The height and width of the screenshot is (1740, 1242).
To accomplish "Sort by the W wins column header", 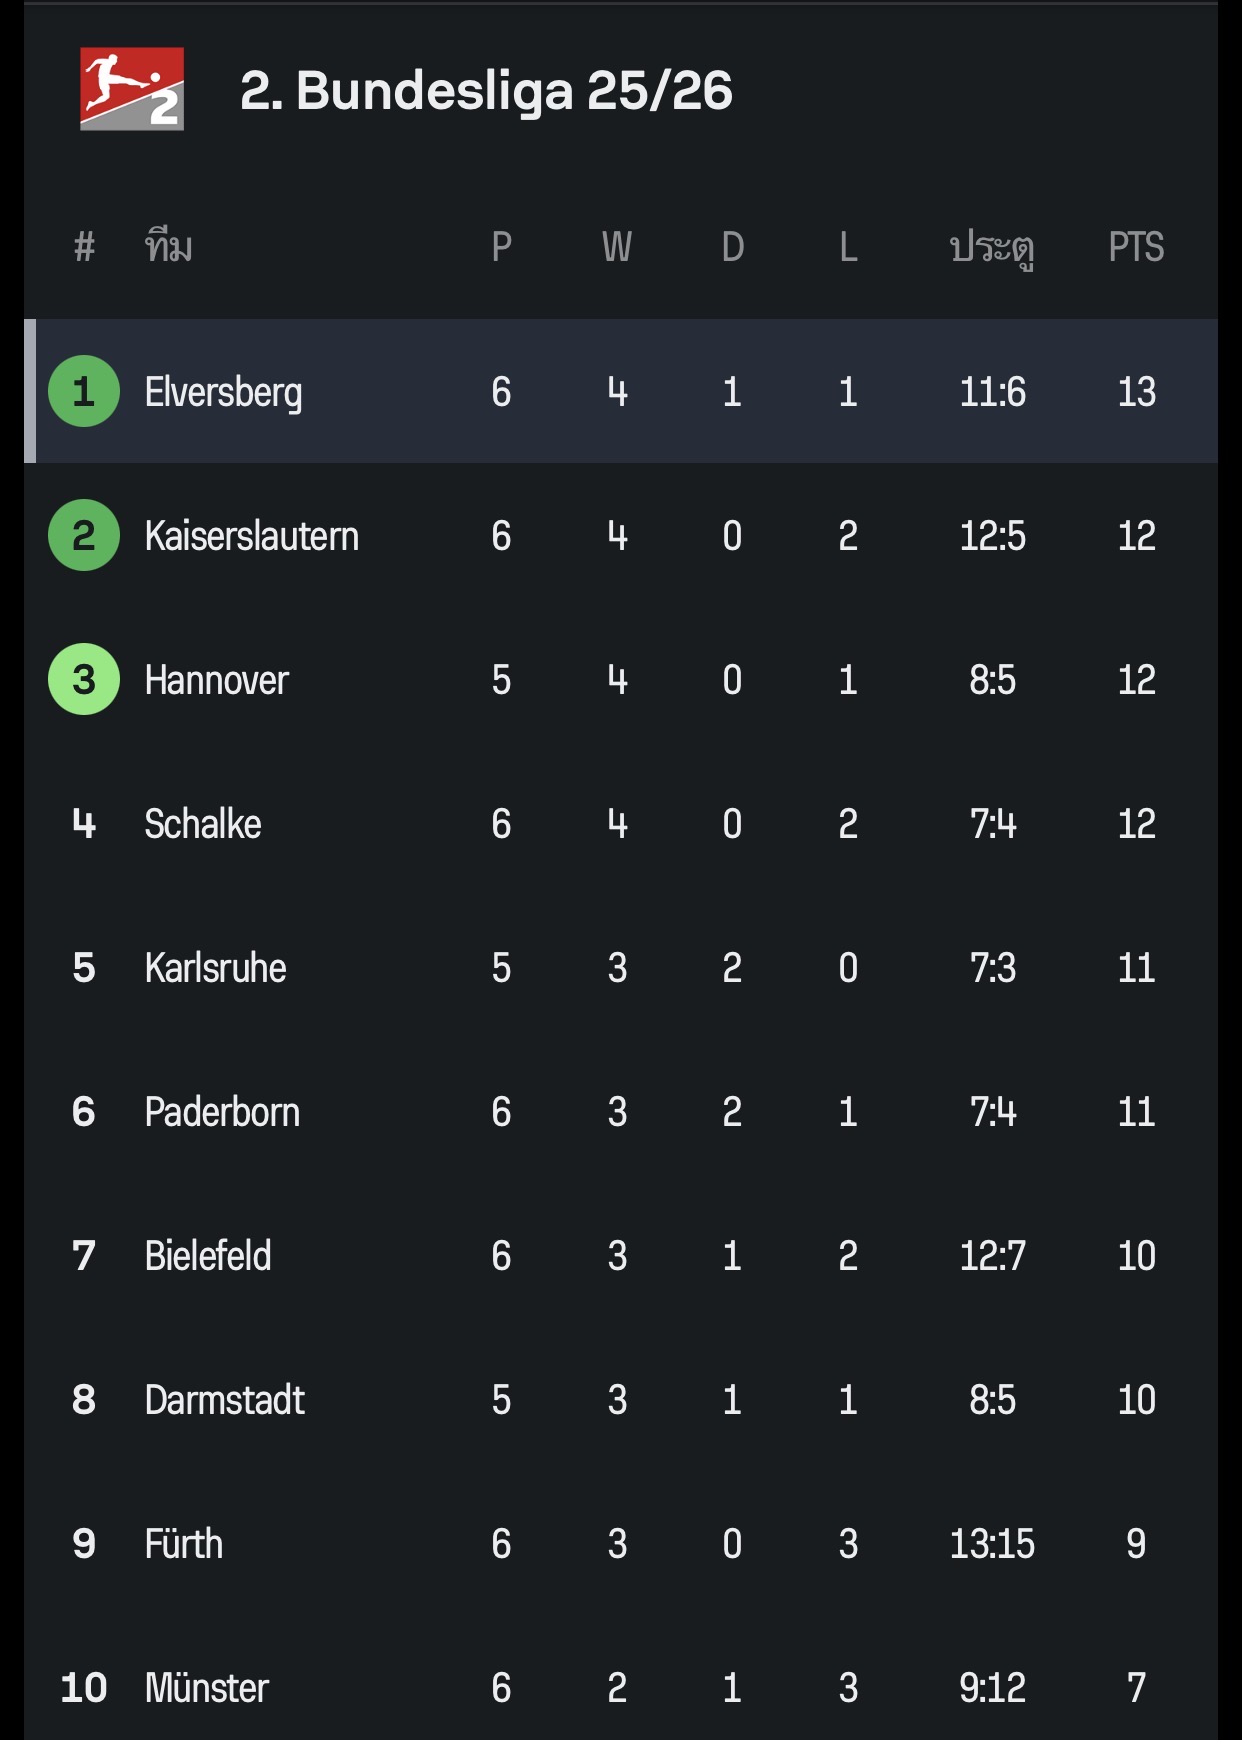I will coord(617,247).
